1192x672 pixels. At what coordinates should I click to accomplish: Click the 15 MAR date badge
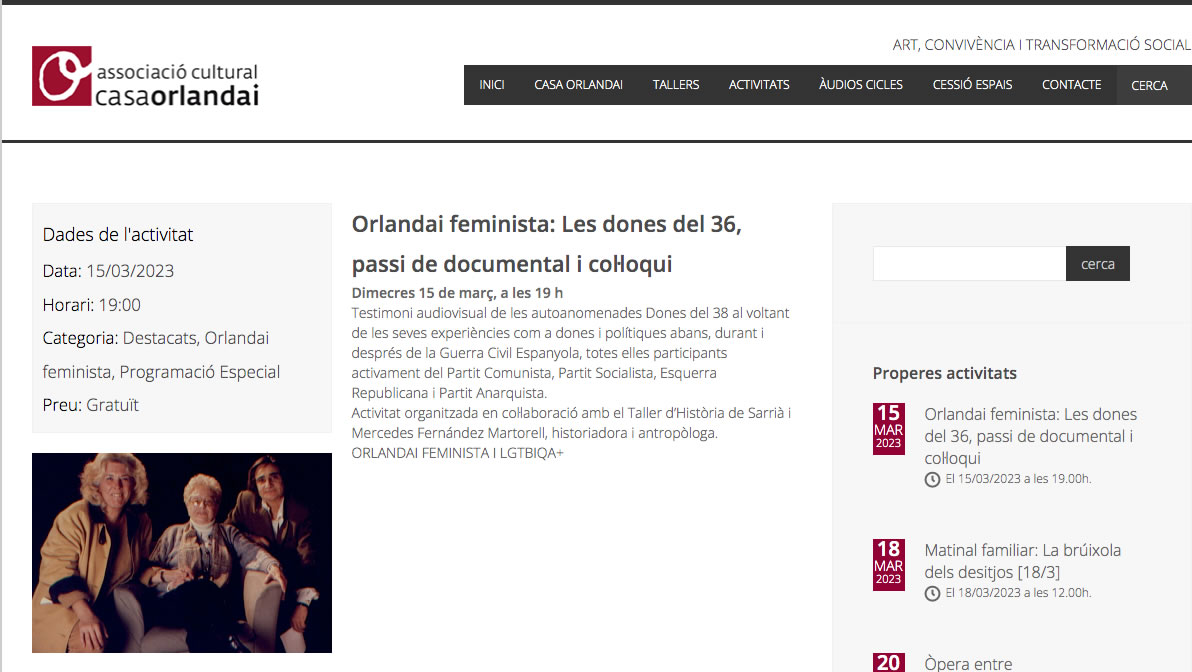[x=888, y=428]
